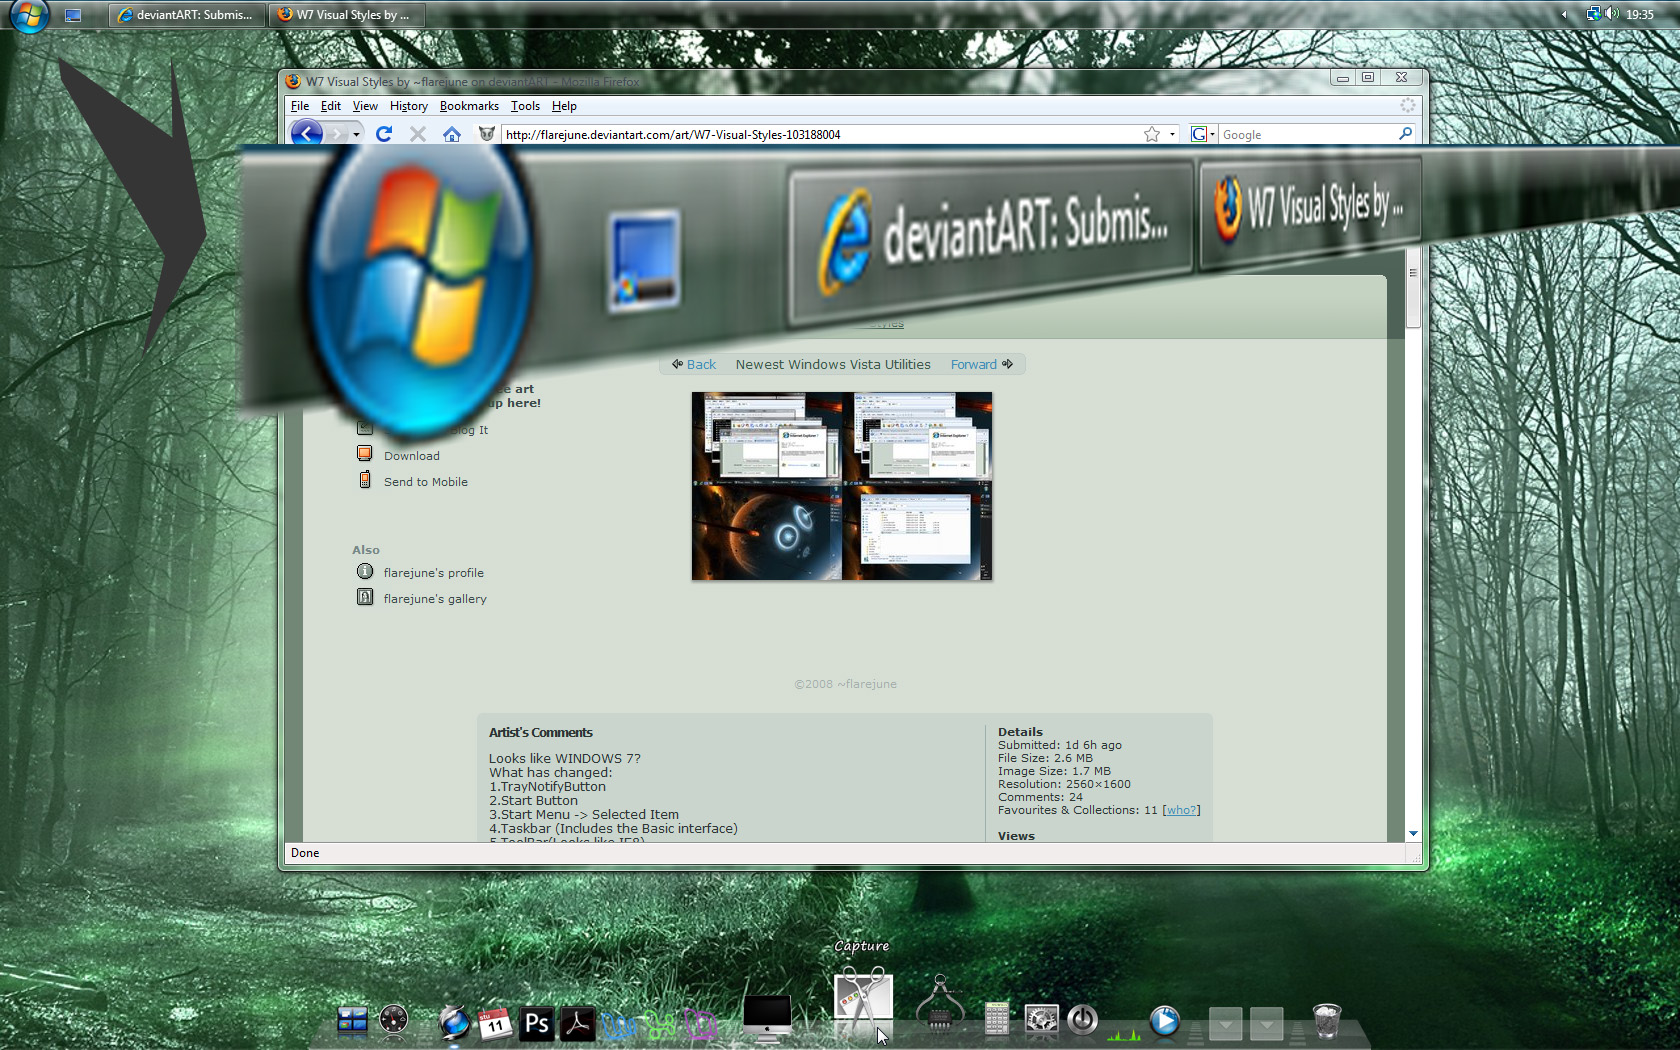The height and width of the screenshot is (1050, 1680).
Task: Click the stop loading X icon
Action: 418,134
